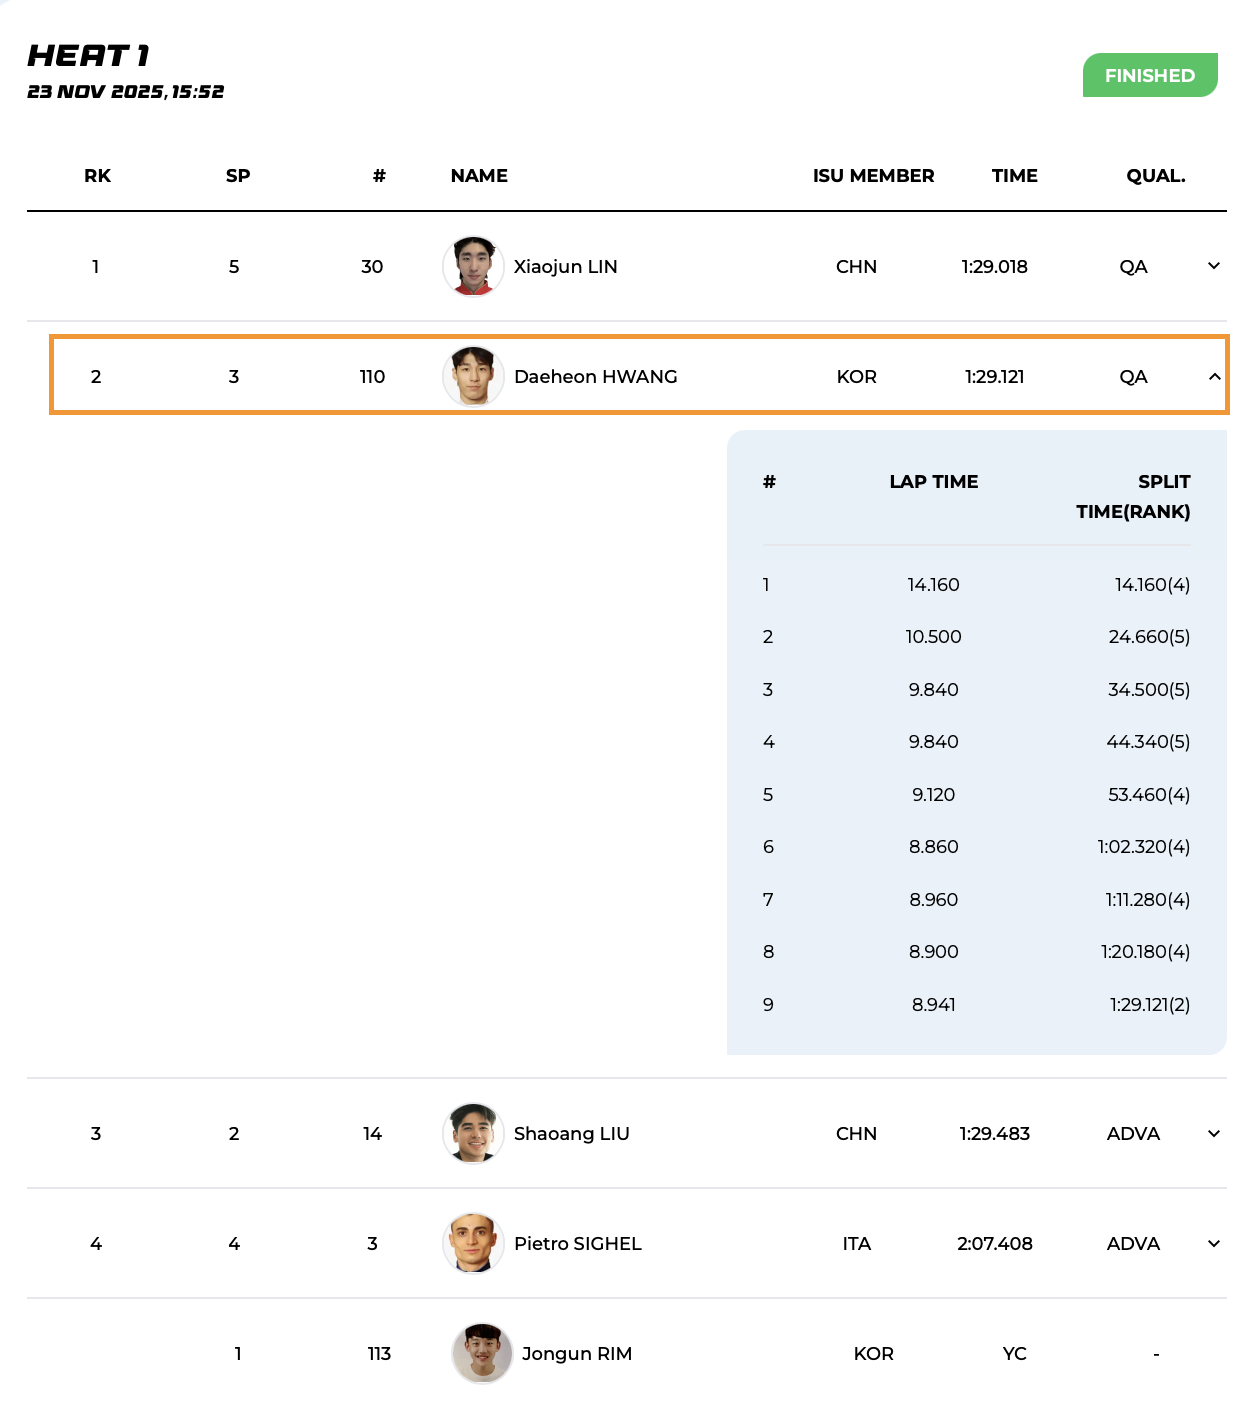The height and width of the screenshot is (1422, 1246).
Task: Click the Xiaojun LIN name link
Action: (x=565, y=267)
